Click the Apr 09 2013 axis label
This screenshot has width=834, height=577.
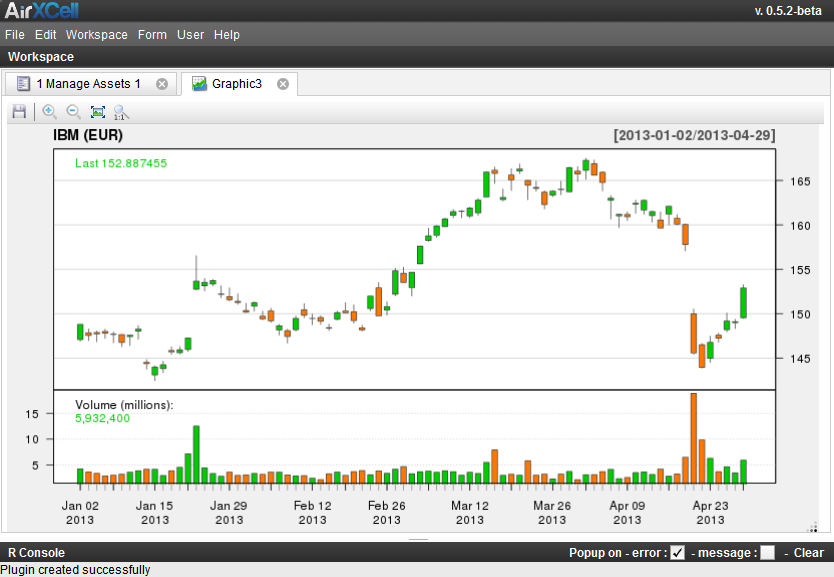(627, 513)
